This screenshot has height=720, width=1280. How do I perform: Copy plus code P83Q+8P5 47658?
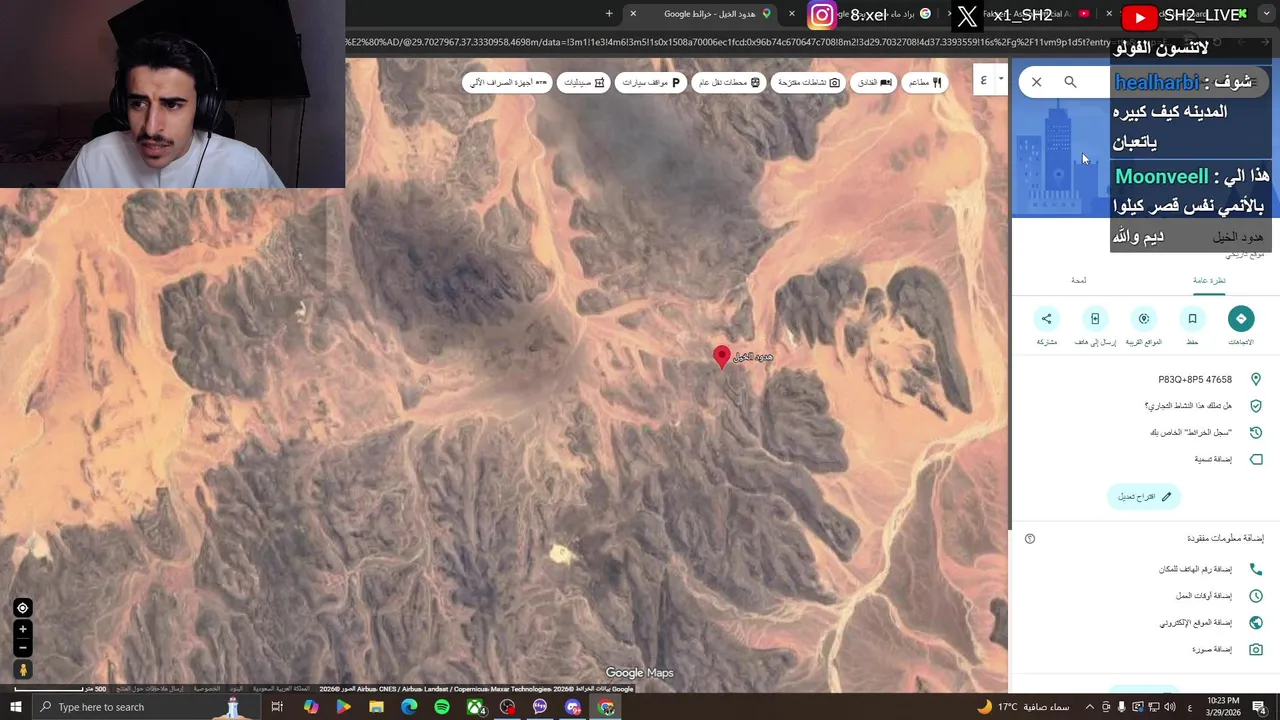coord(1195,380)
